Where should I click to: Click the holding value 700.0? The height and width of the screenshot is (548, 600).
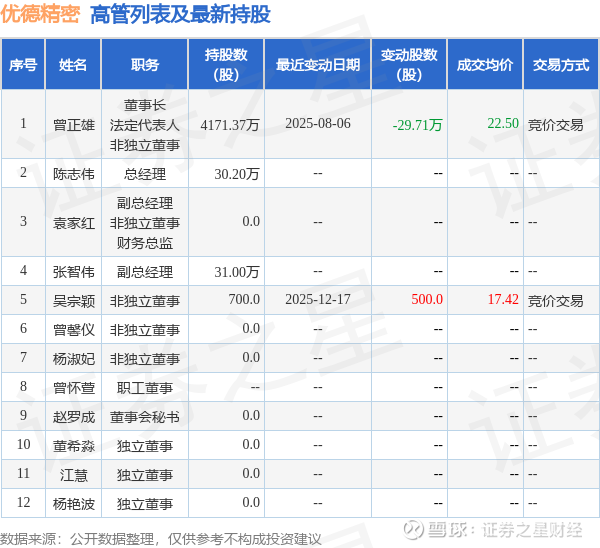pyautogui.click(x=244, y=299)
